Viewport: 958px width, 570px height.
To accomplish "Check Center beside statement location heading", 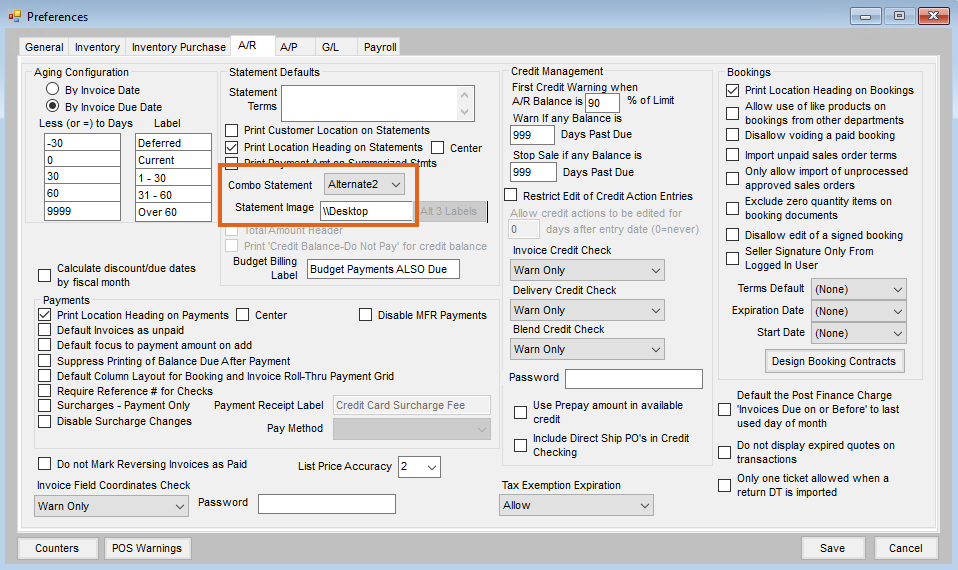I will point(437,148).
